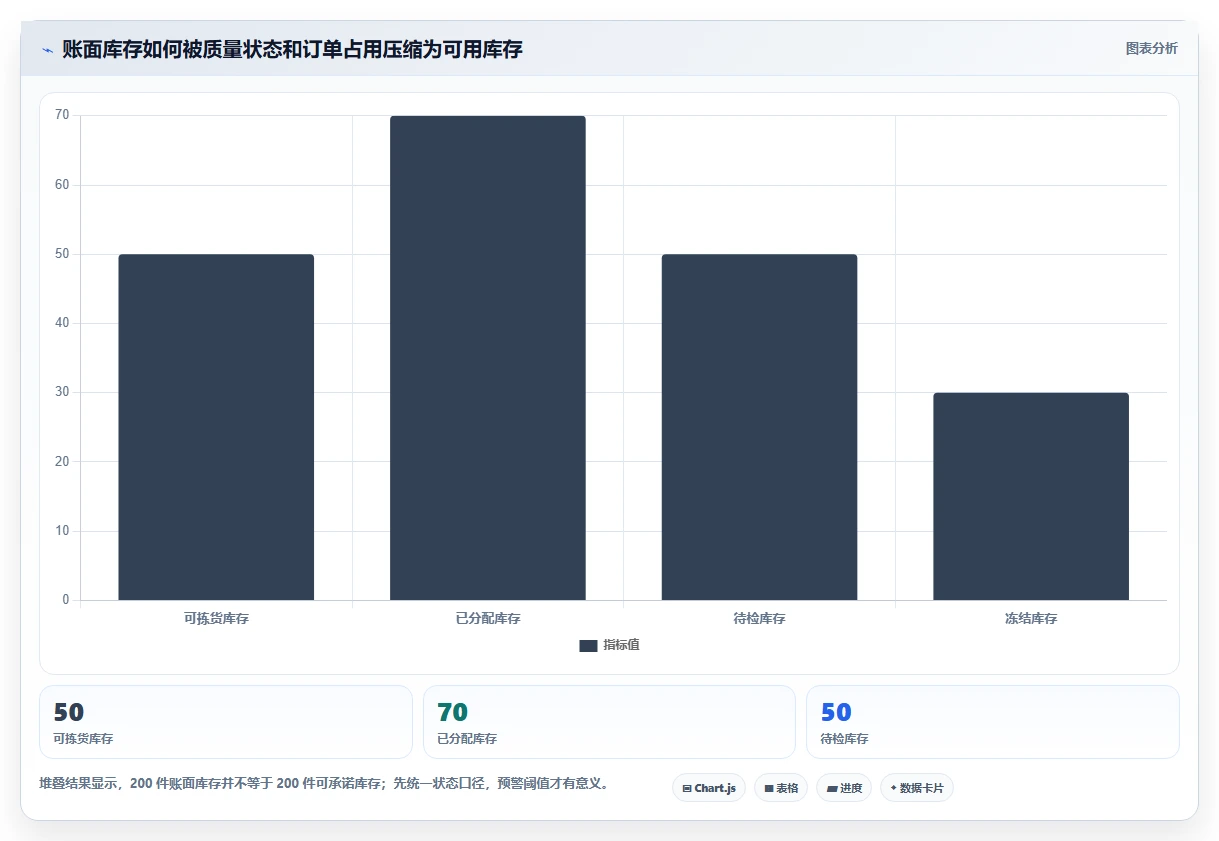The height and width of the screenshot is (841, 1219).
Task: Click the Chart.js tag chip
Action: 709,788
